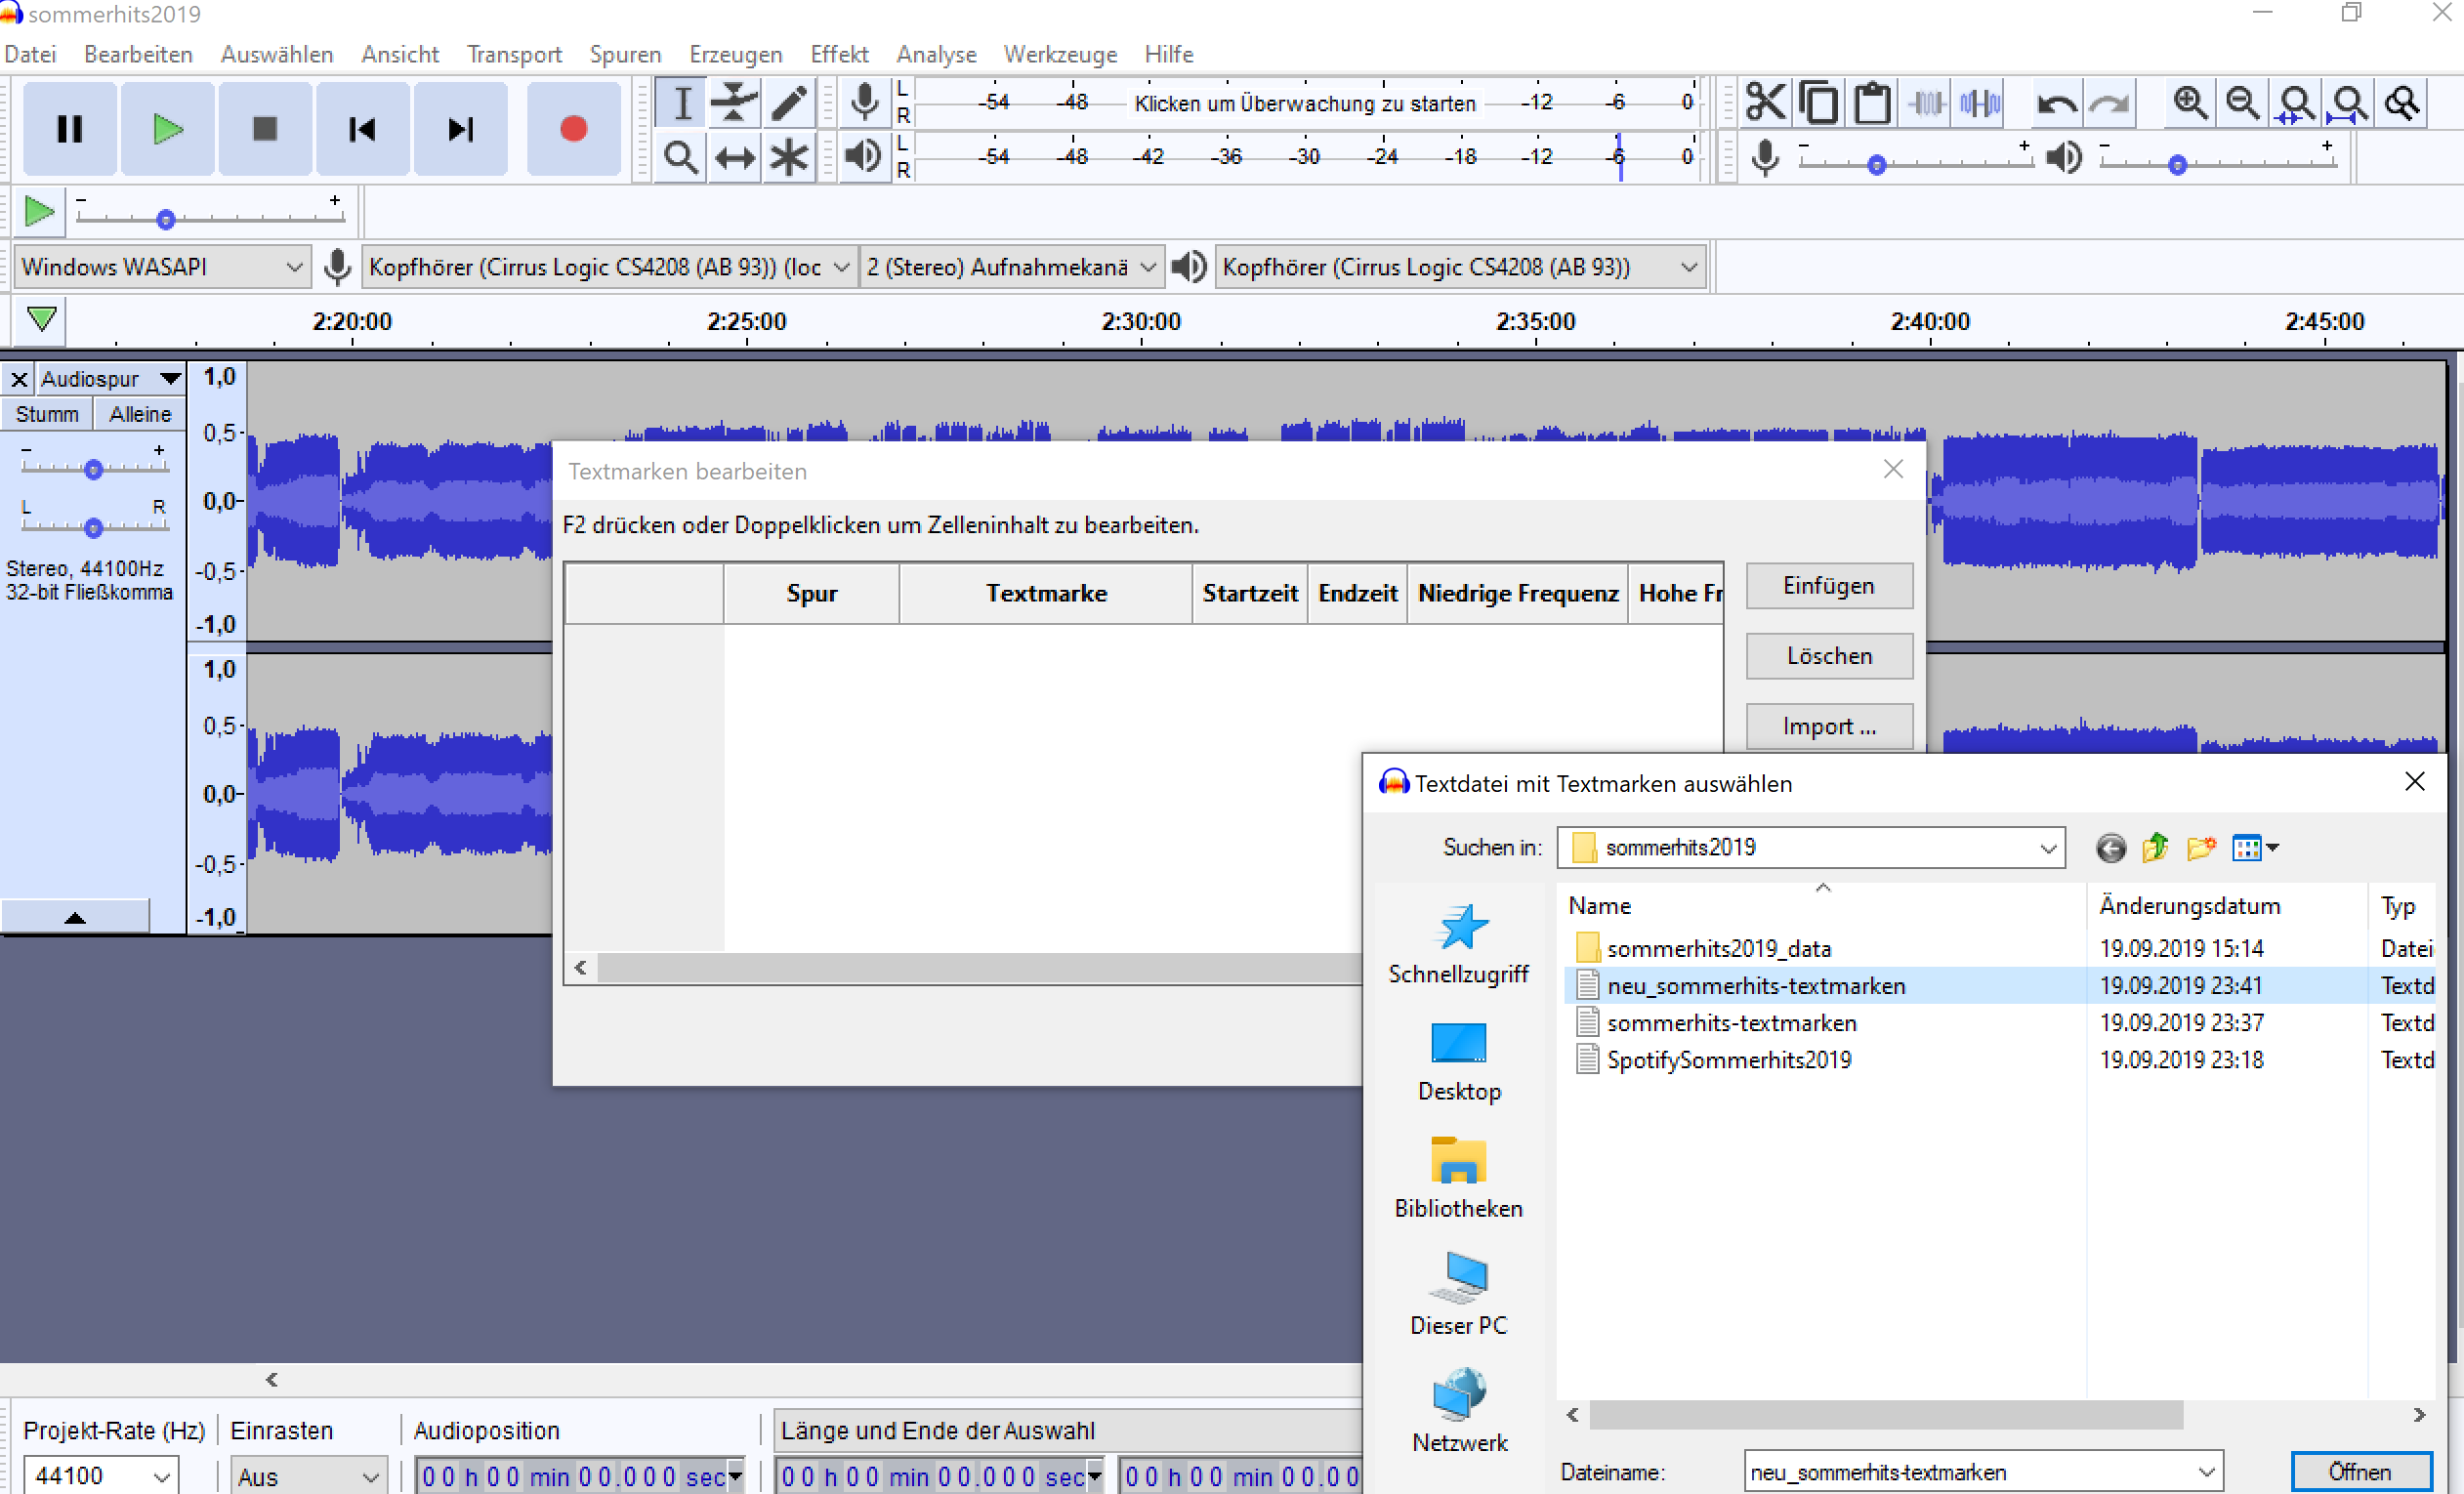Open the Windows WASAPI host dropdown
Screen dimensions: 2464x1494
(x=161, y=267)
